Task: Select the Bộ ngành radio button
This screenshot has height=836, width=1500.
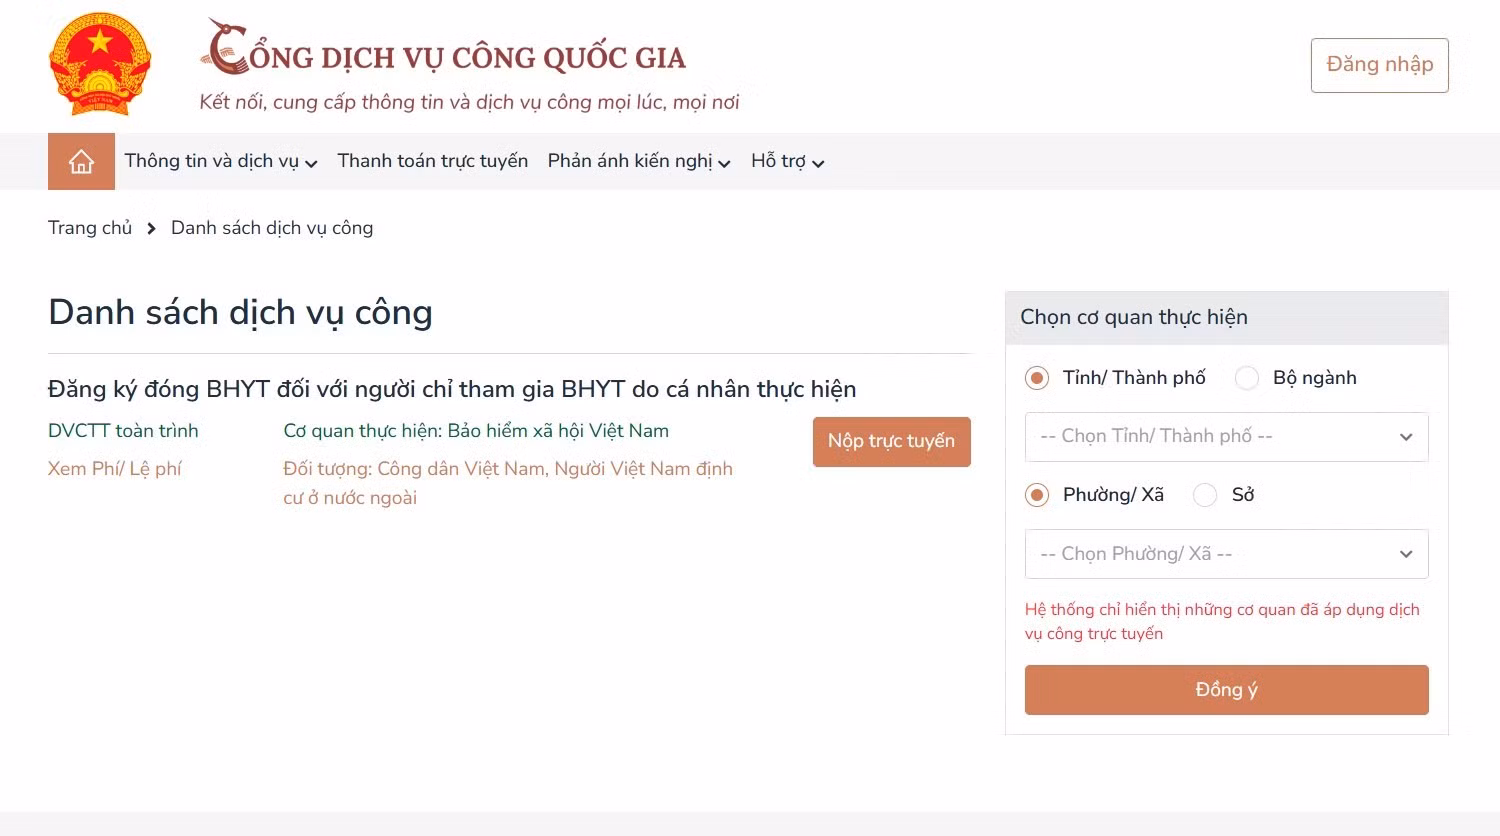Action: pos(1247,378)
